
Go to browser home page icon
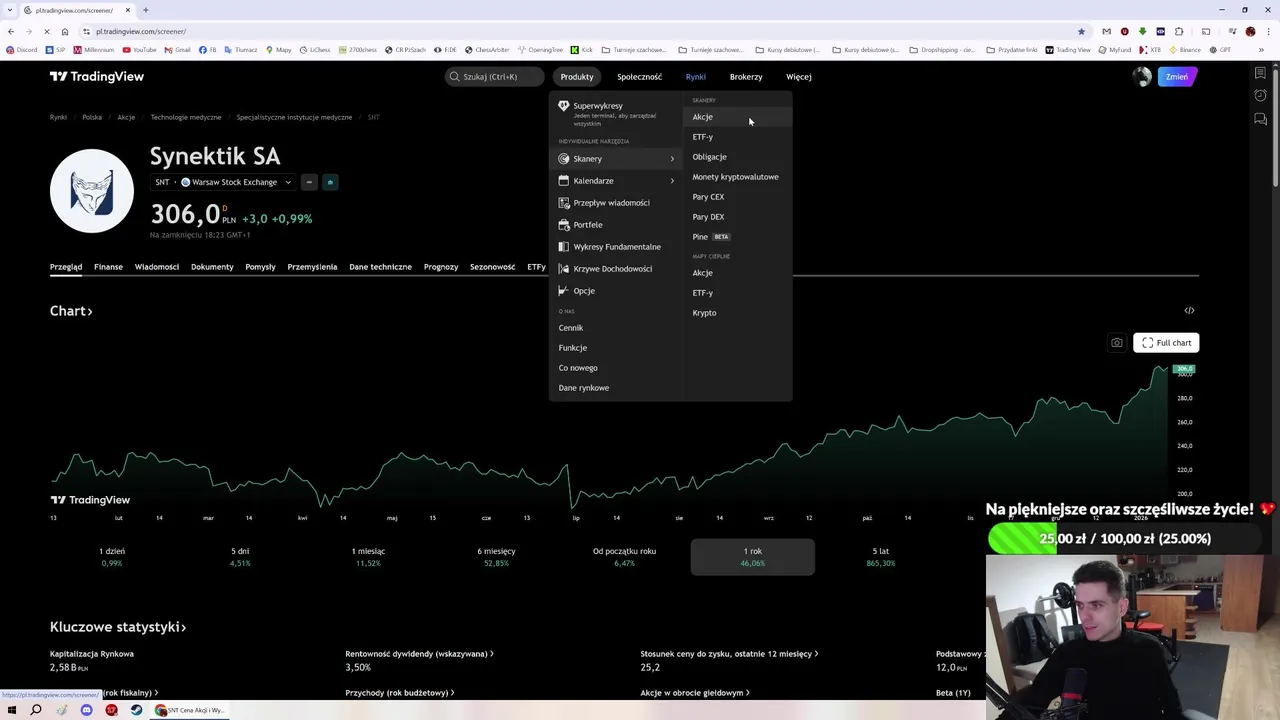click(x=65, y=31)
